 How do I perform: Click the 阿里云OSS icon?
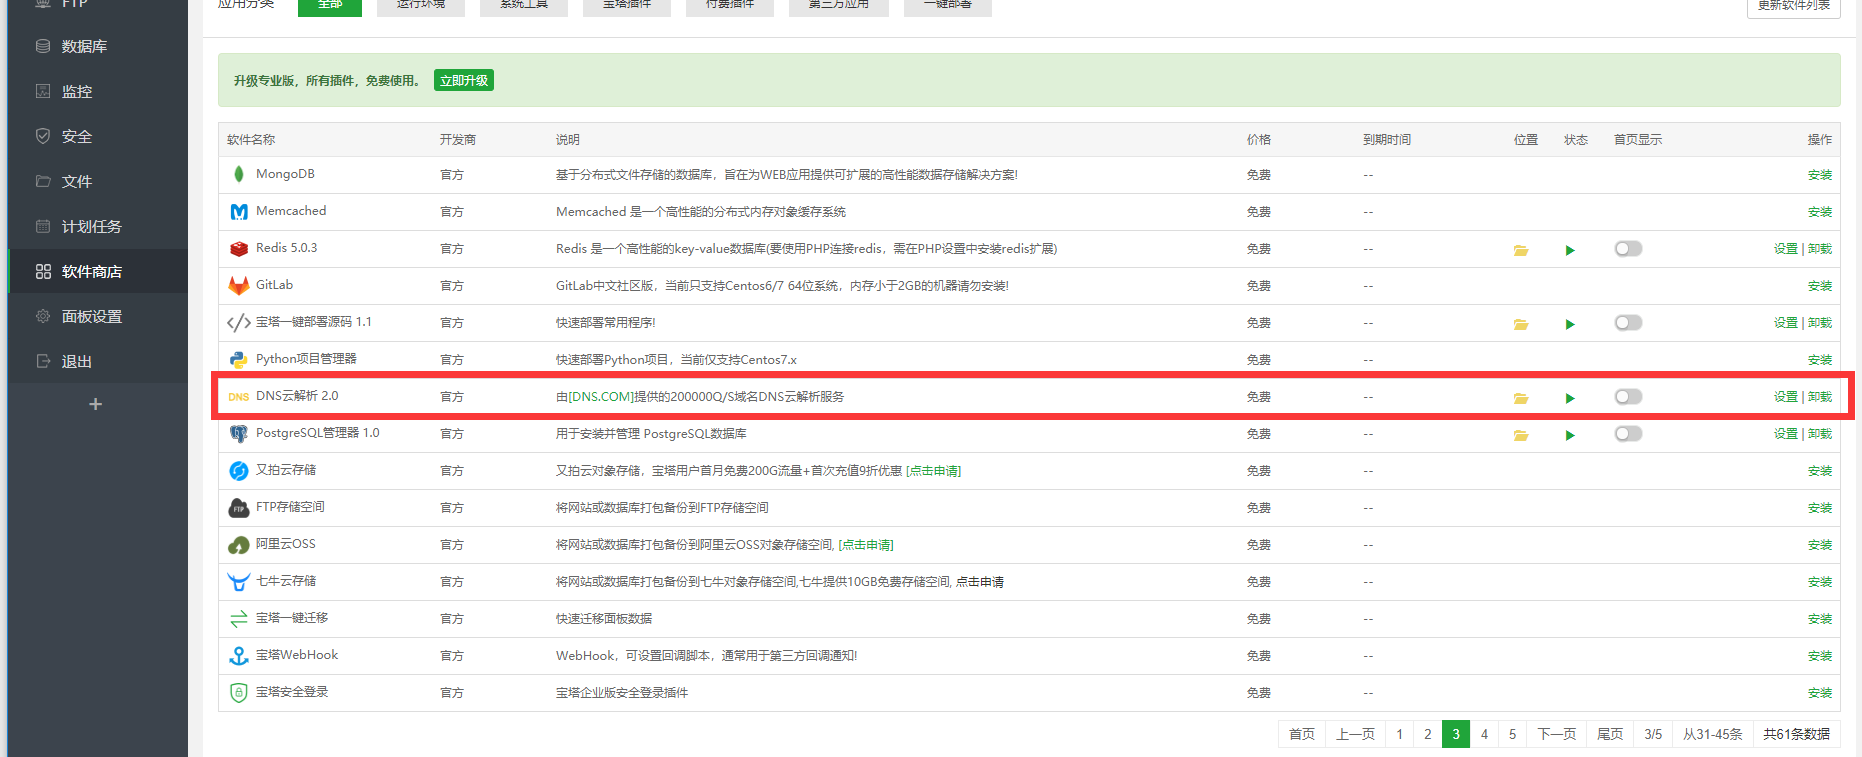238,544
